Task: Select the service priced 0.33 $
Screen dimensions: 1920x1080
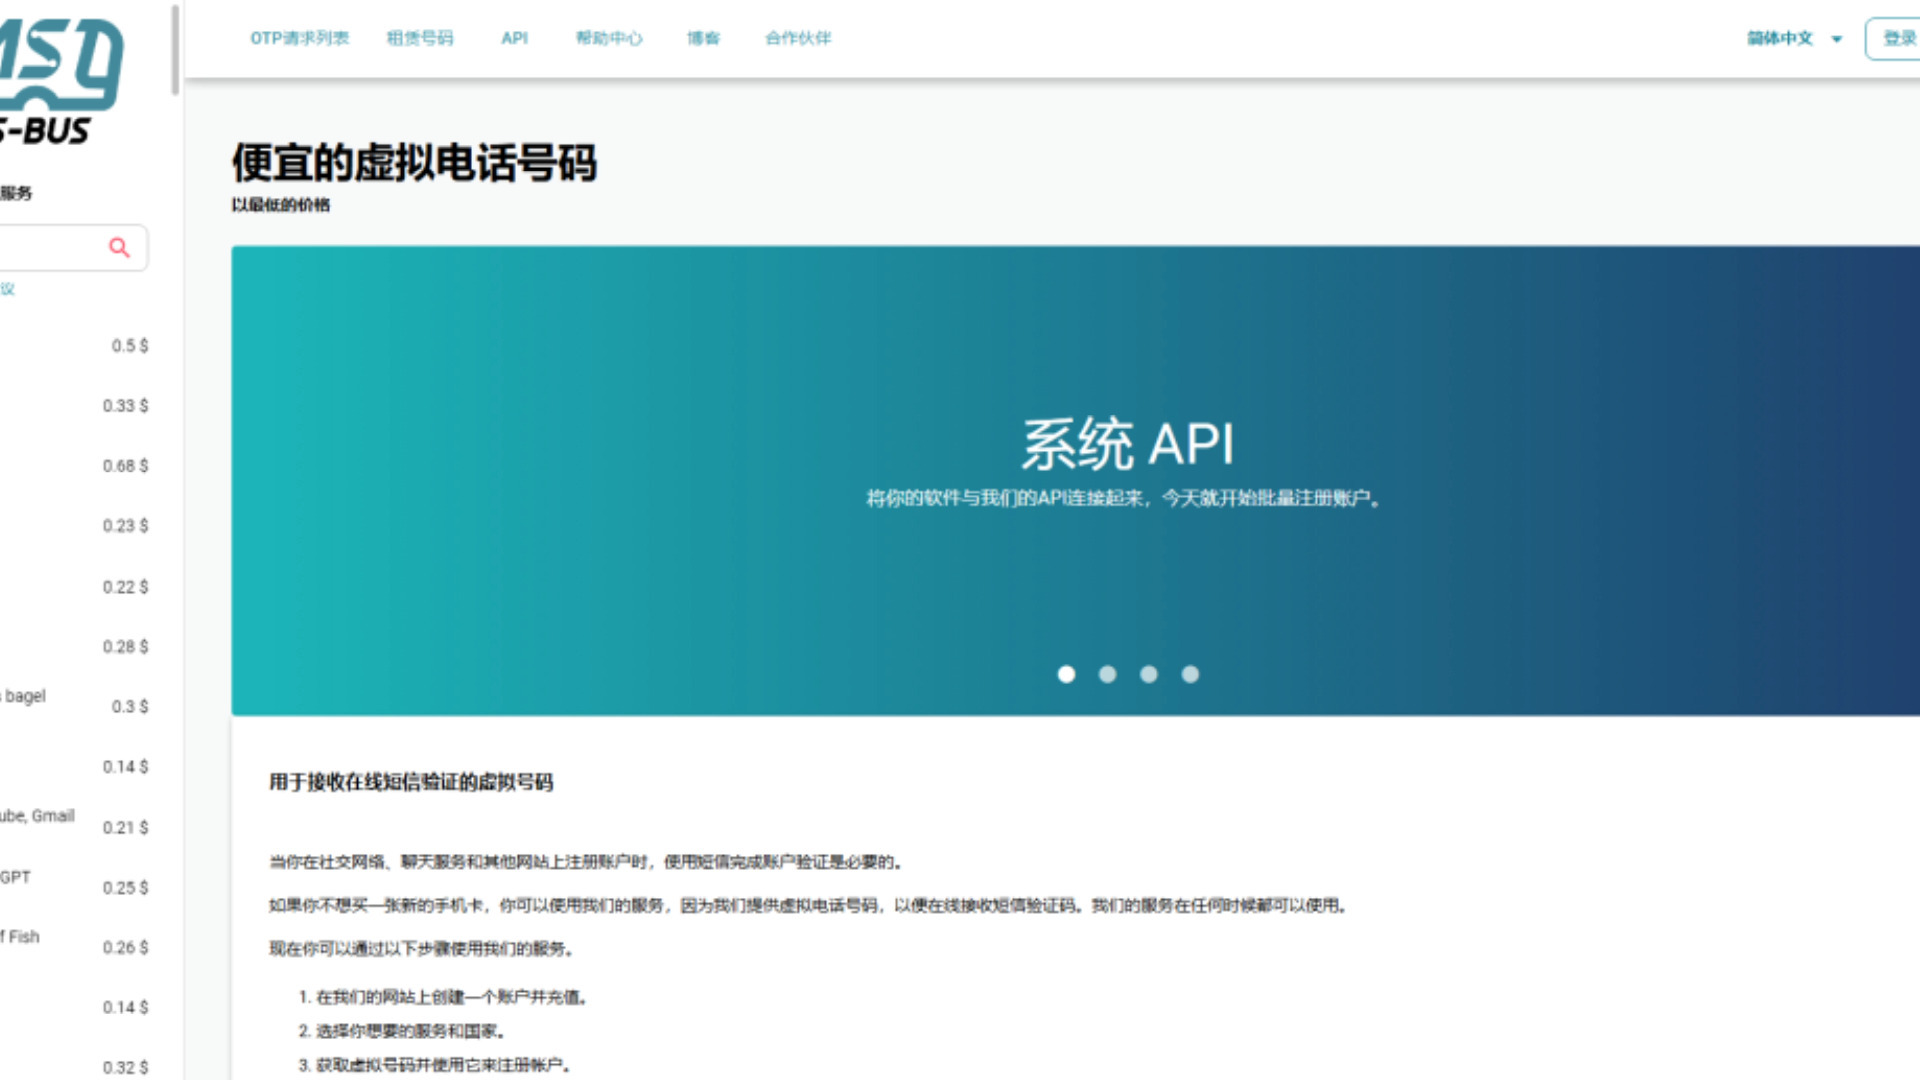Action: [x=76, y=405]
